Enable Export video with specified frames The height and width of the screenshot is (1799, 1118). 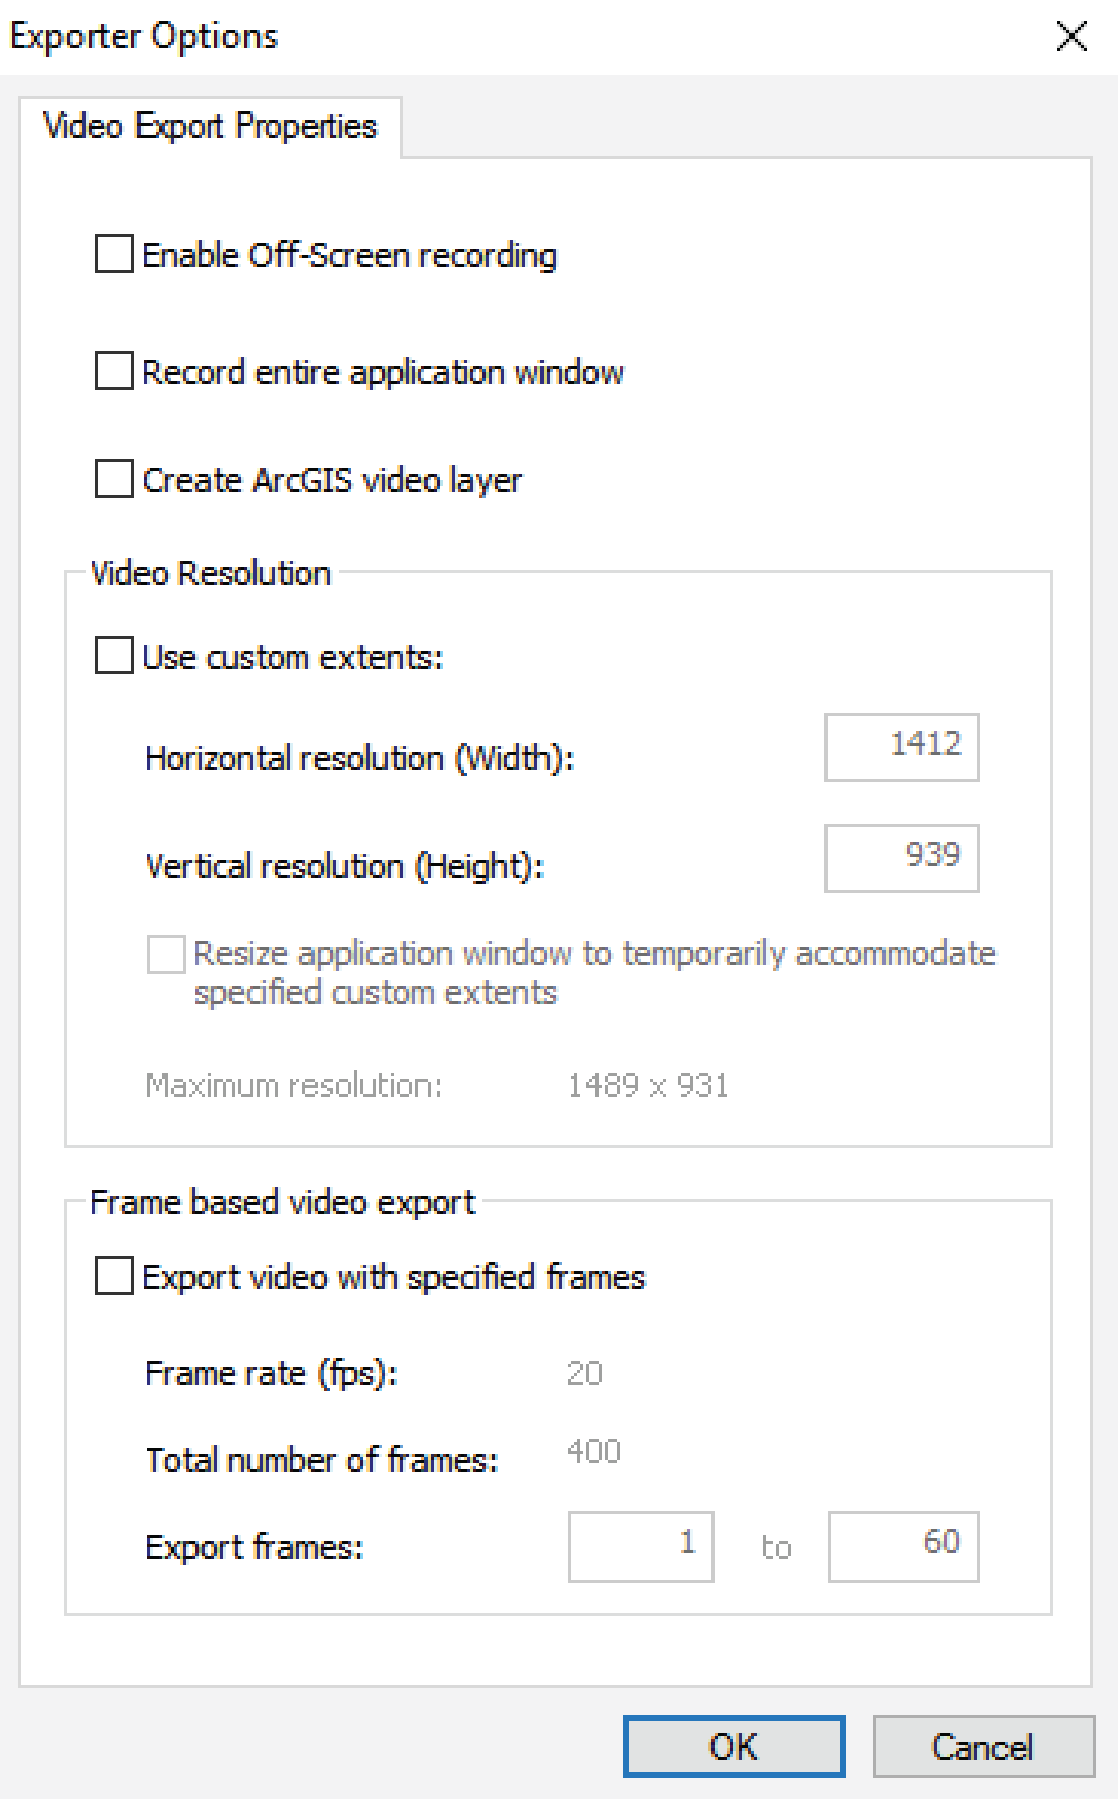click(x=114, y=1276)
